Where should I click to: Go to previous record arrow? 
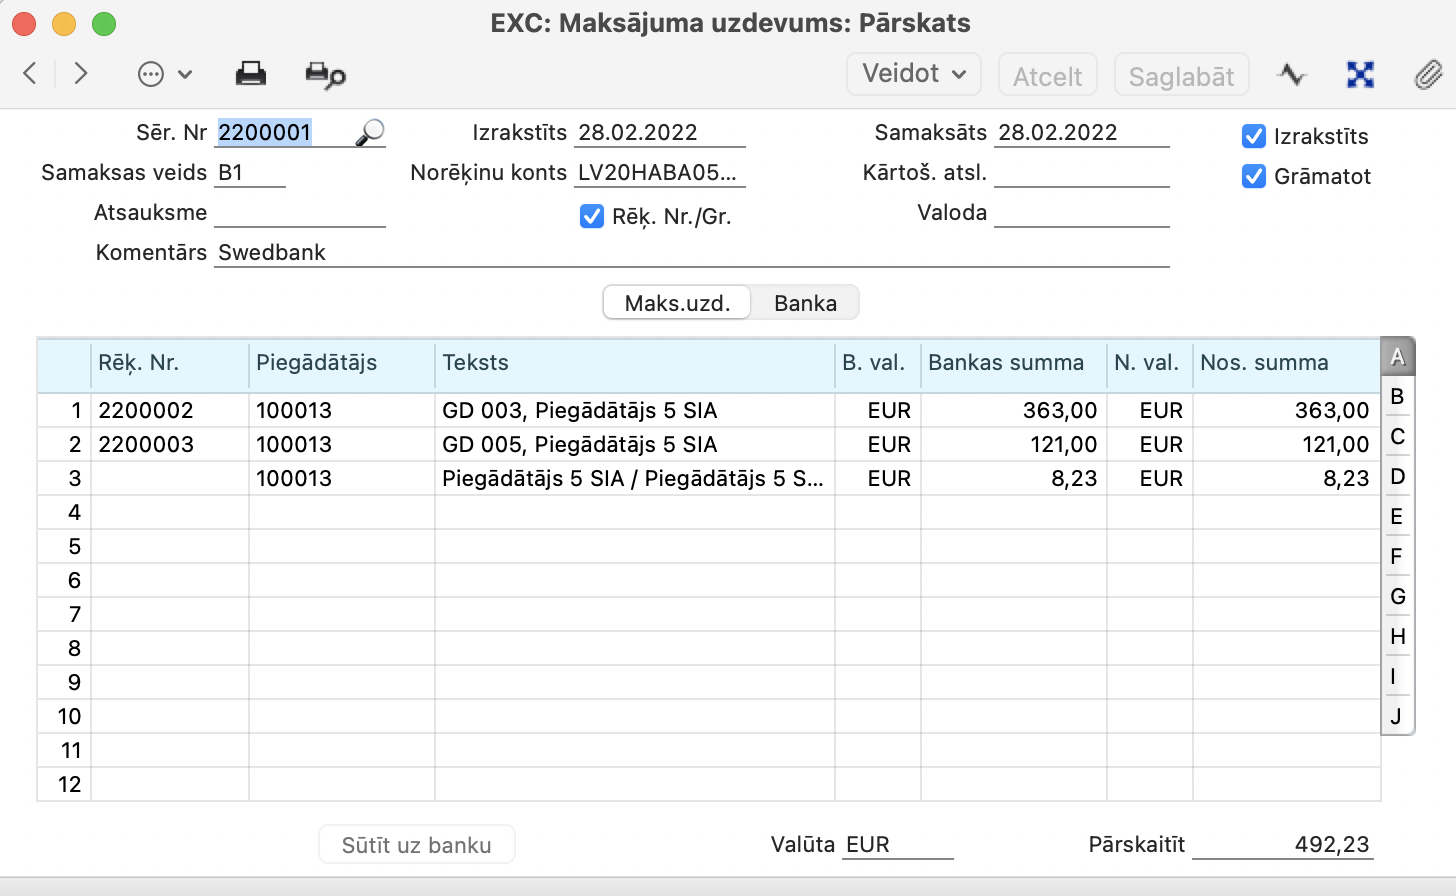coord(30,74)
